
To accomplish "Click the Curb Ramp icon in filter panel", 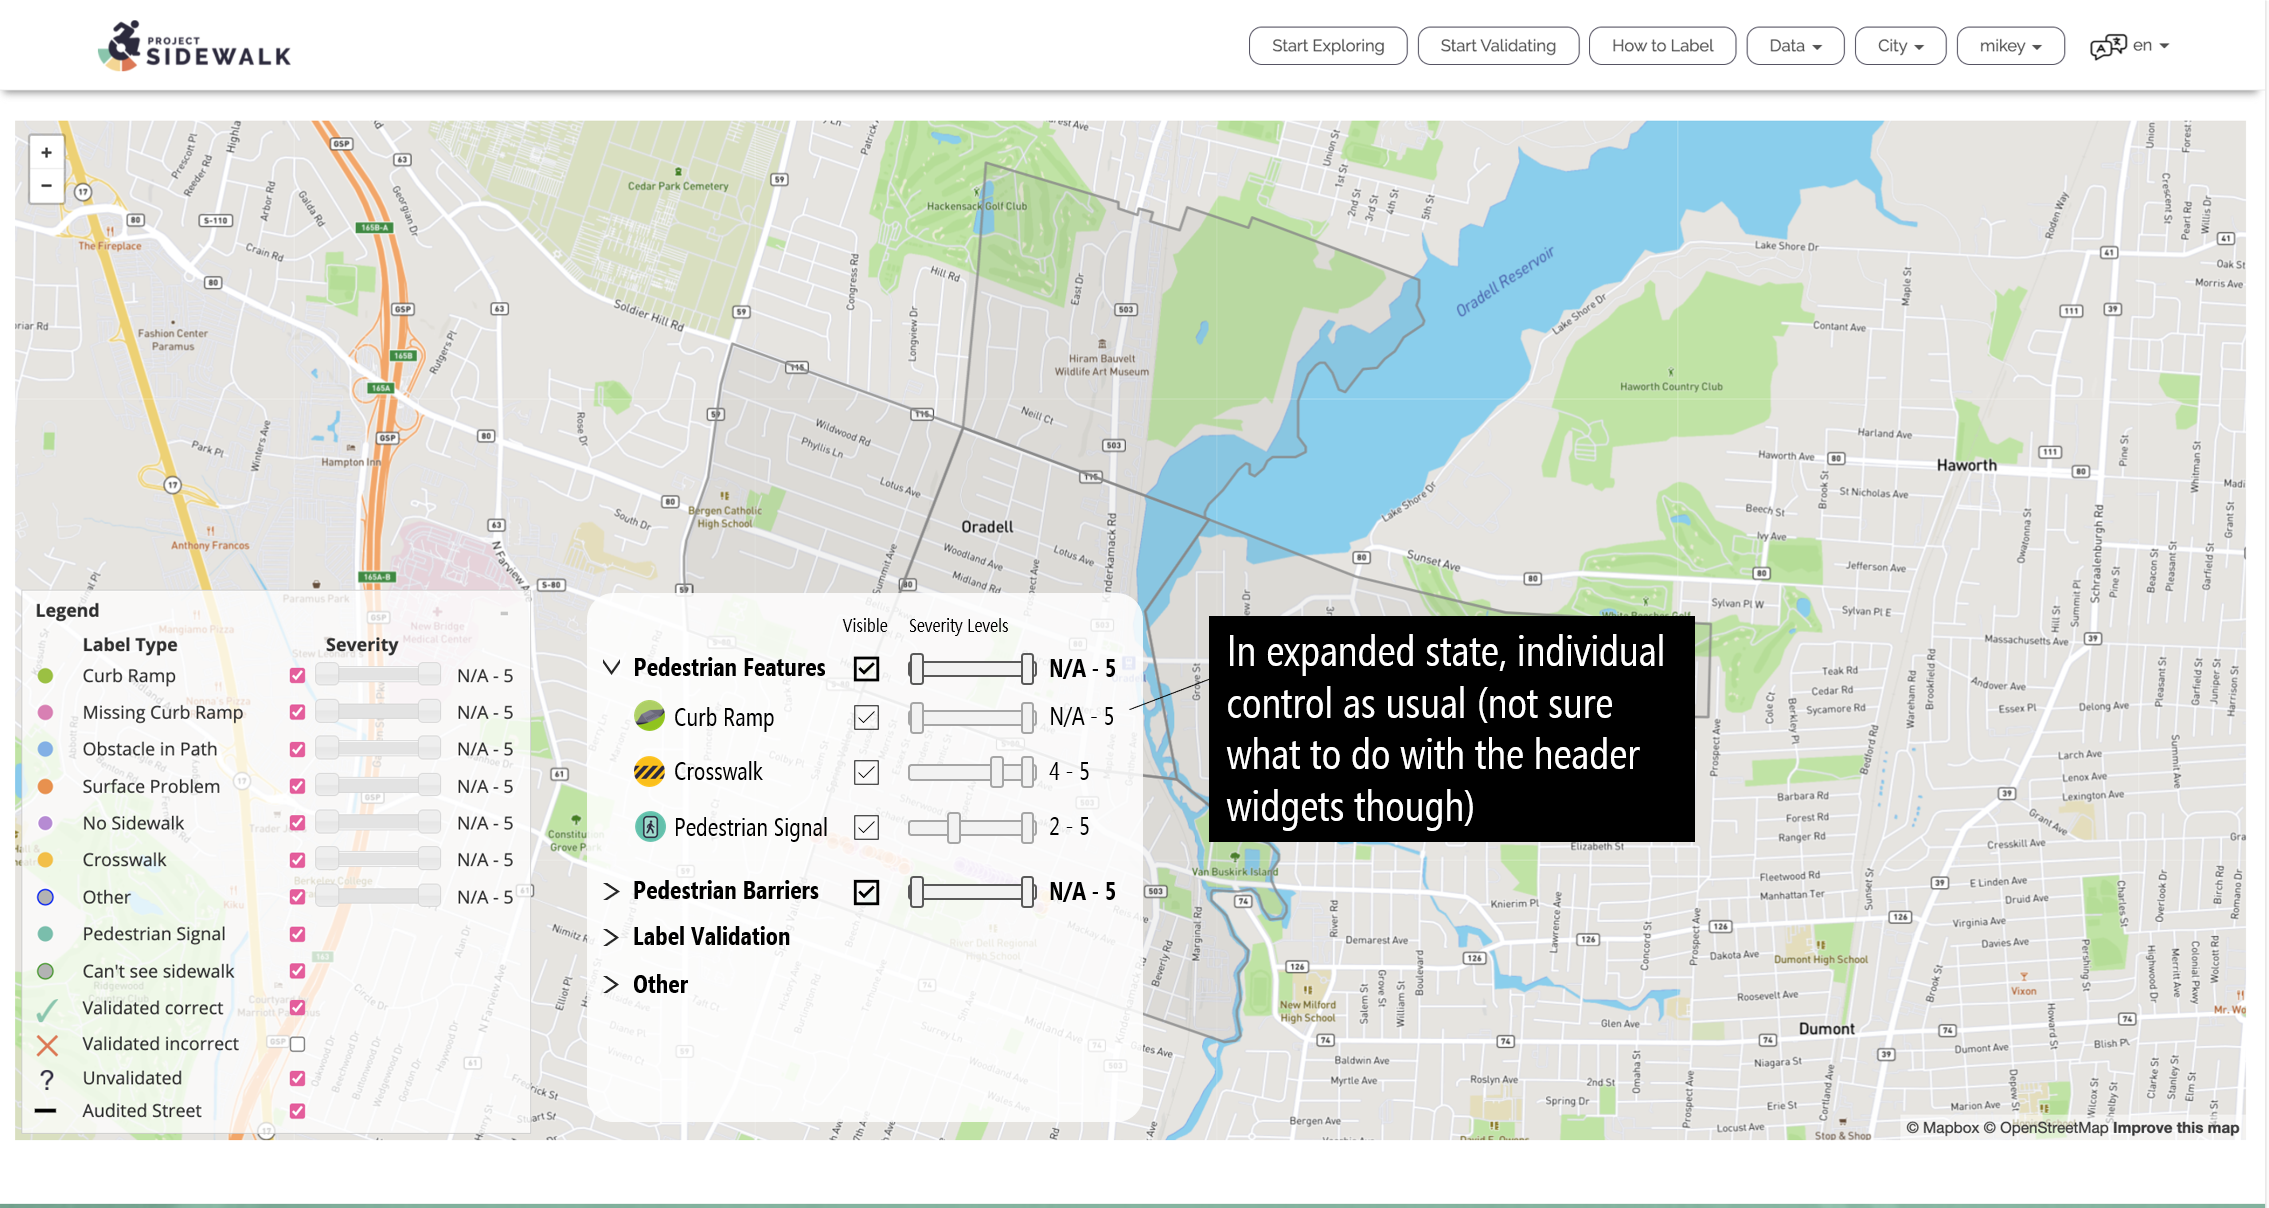I will tap(651, 717).
